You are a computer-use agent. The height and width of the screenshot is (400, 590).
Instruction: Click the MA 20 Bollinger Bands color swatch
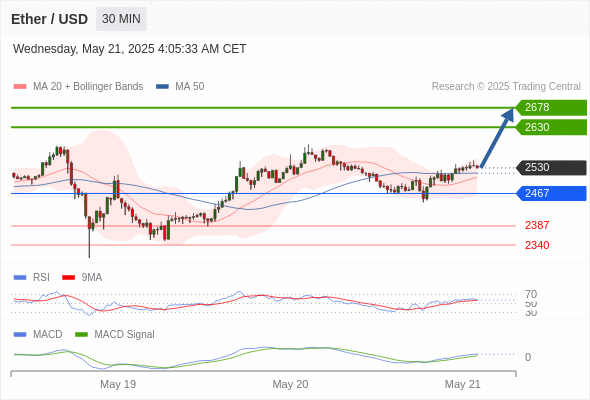click(20, 87)
